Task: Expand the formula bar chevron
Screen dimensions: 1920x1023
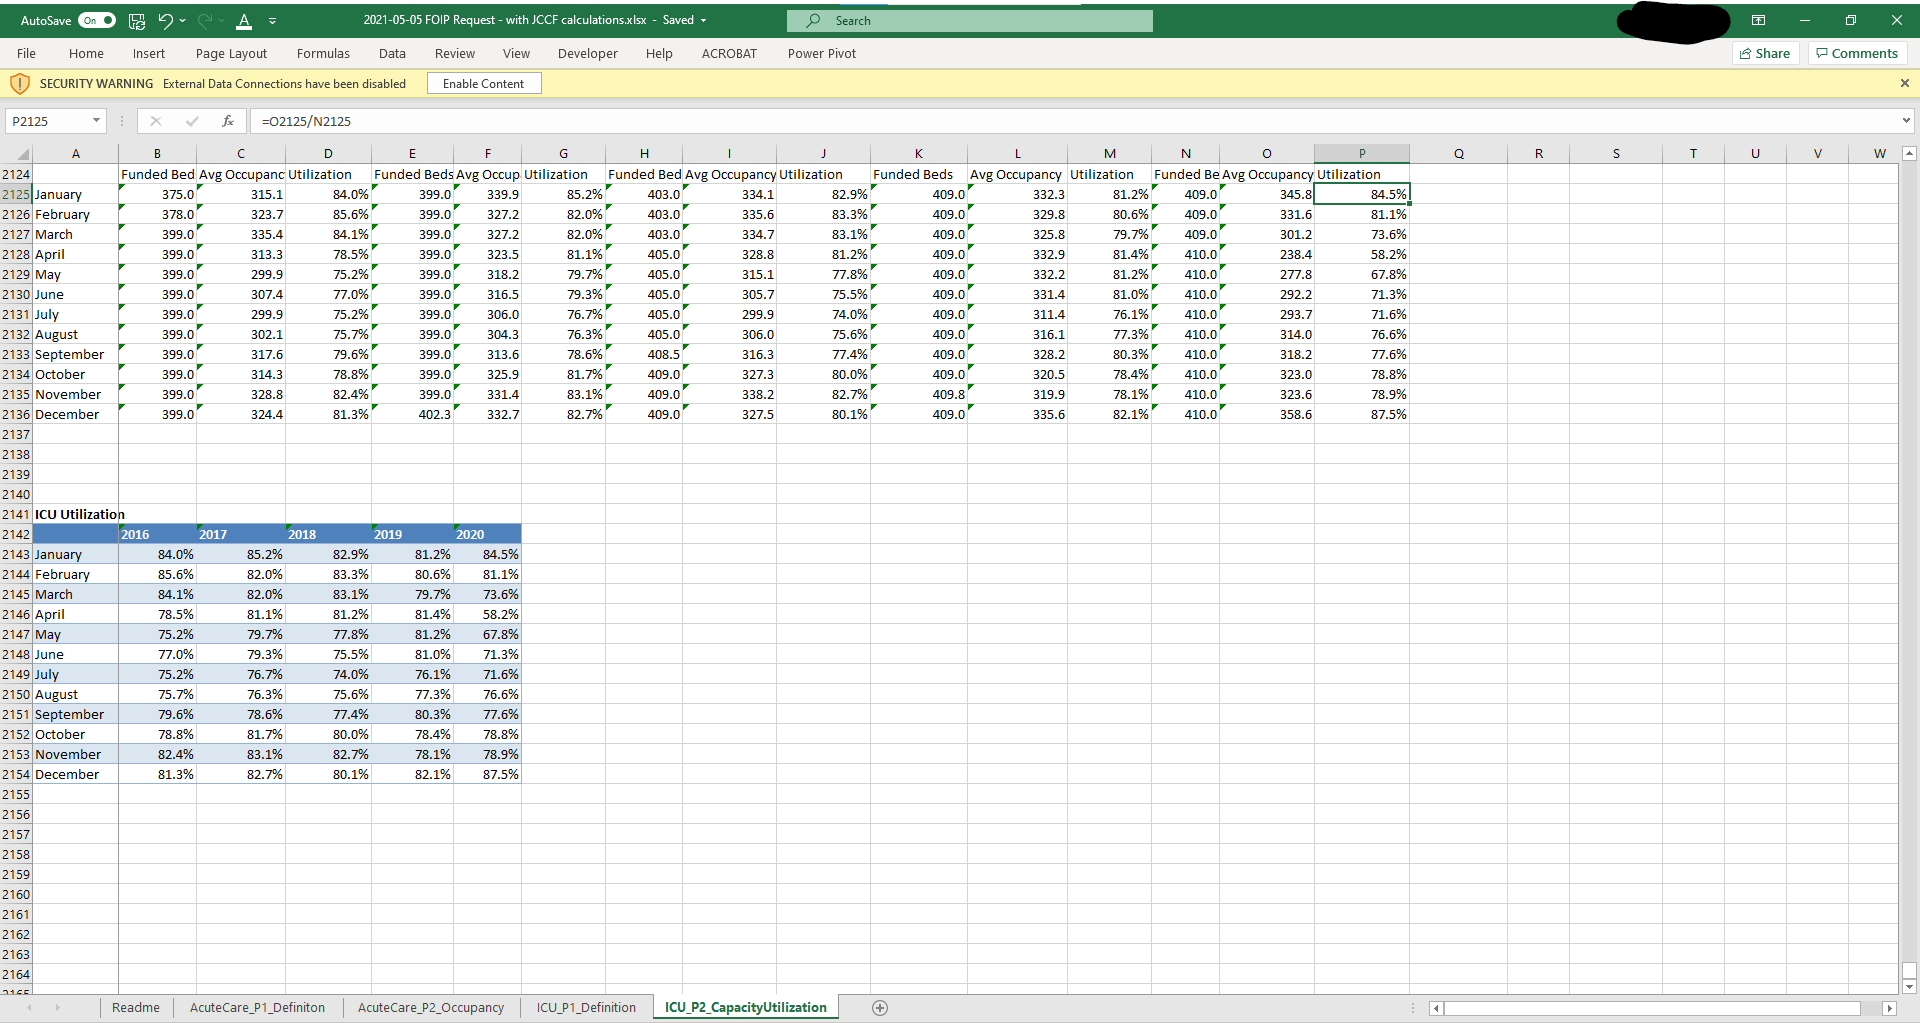Action: click(x=1905, y=121)
